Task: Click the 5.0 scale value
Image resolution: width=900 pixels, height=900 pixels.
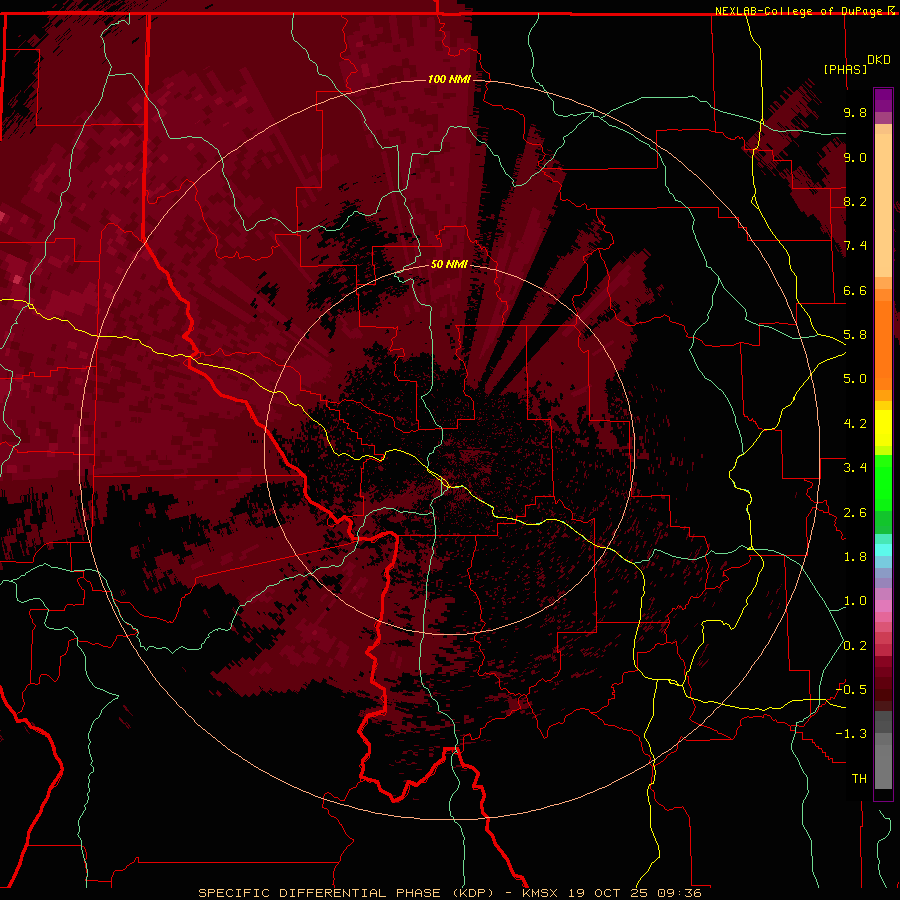Action: 855,379
